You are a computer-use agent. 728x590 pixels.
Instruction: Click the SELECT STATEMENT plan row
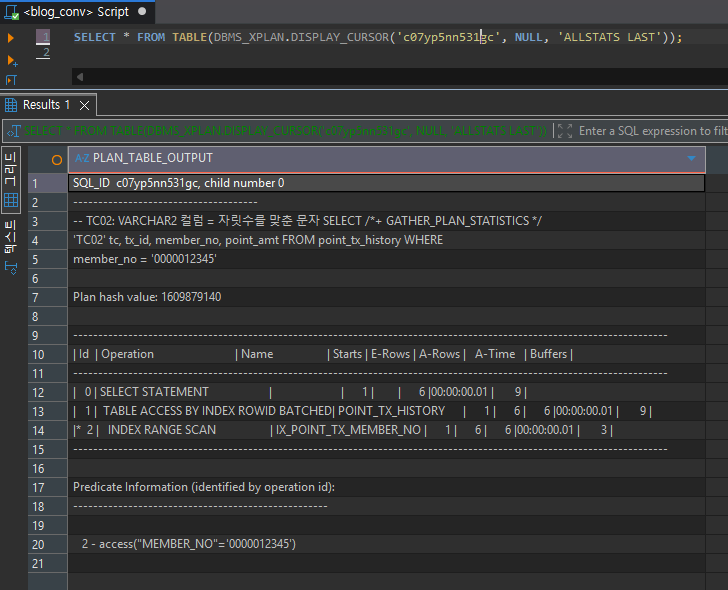point(387,392)
